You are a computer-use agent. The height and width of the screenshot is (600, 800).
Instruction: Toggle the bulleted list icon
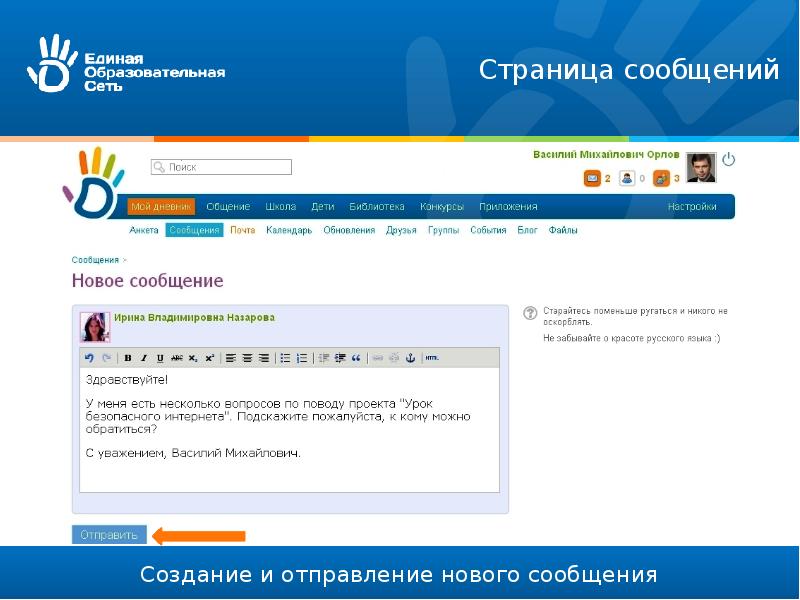(x=285, y=357)
